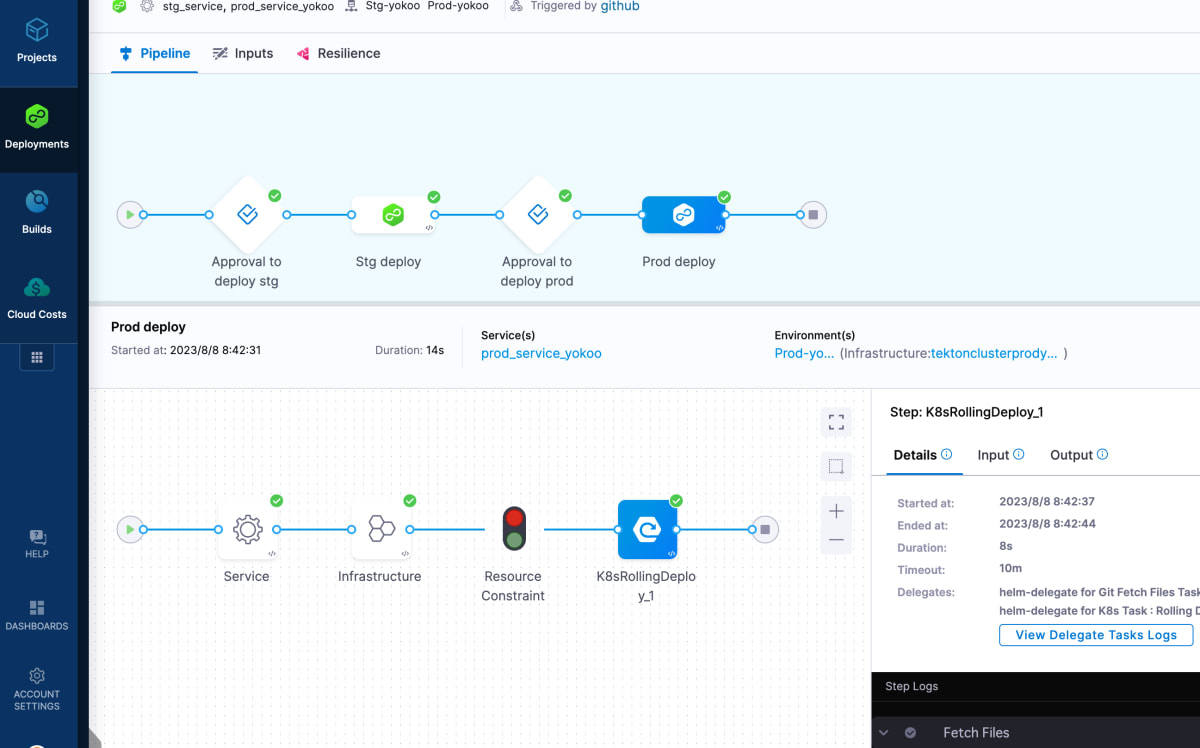Click the fit-to-selection canvas icon

pos(836,466)
